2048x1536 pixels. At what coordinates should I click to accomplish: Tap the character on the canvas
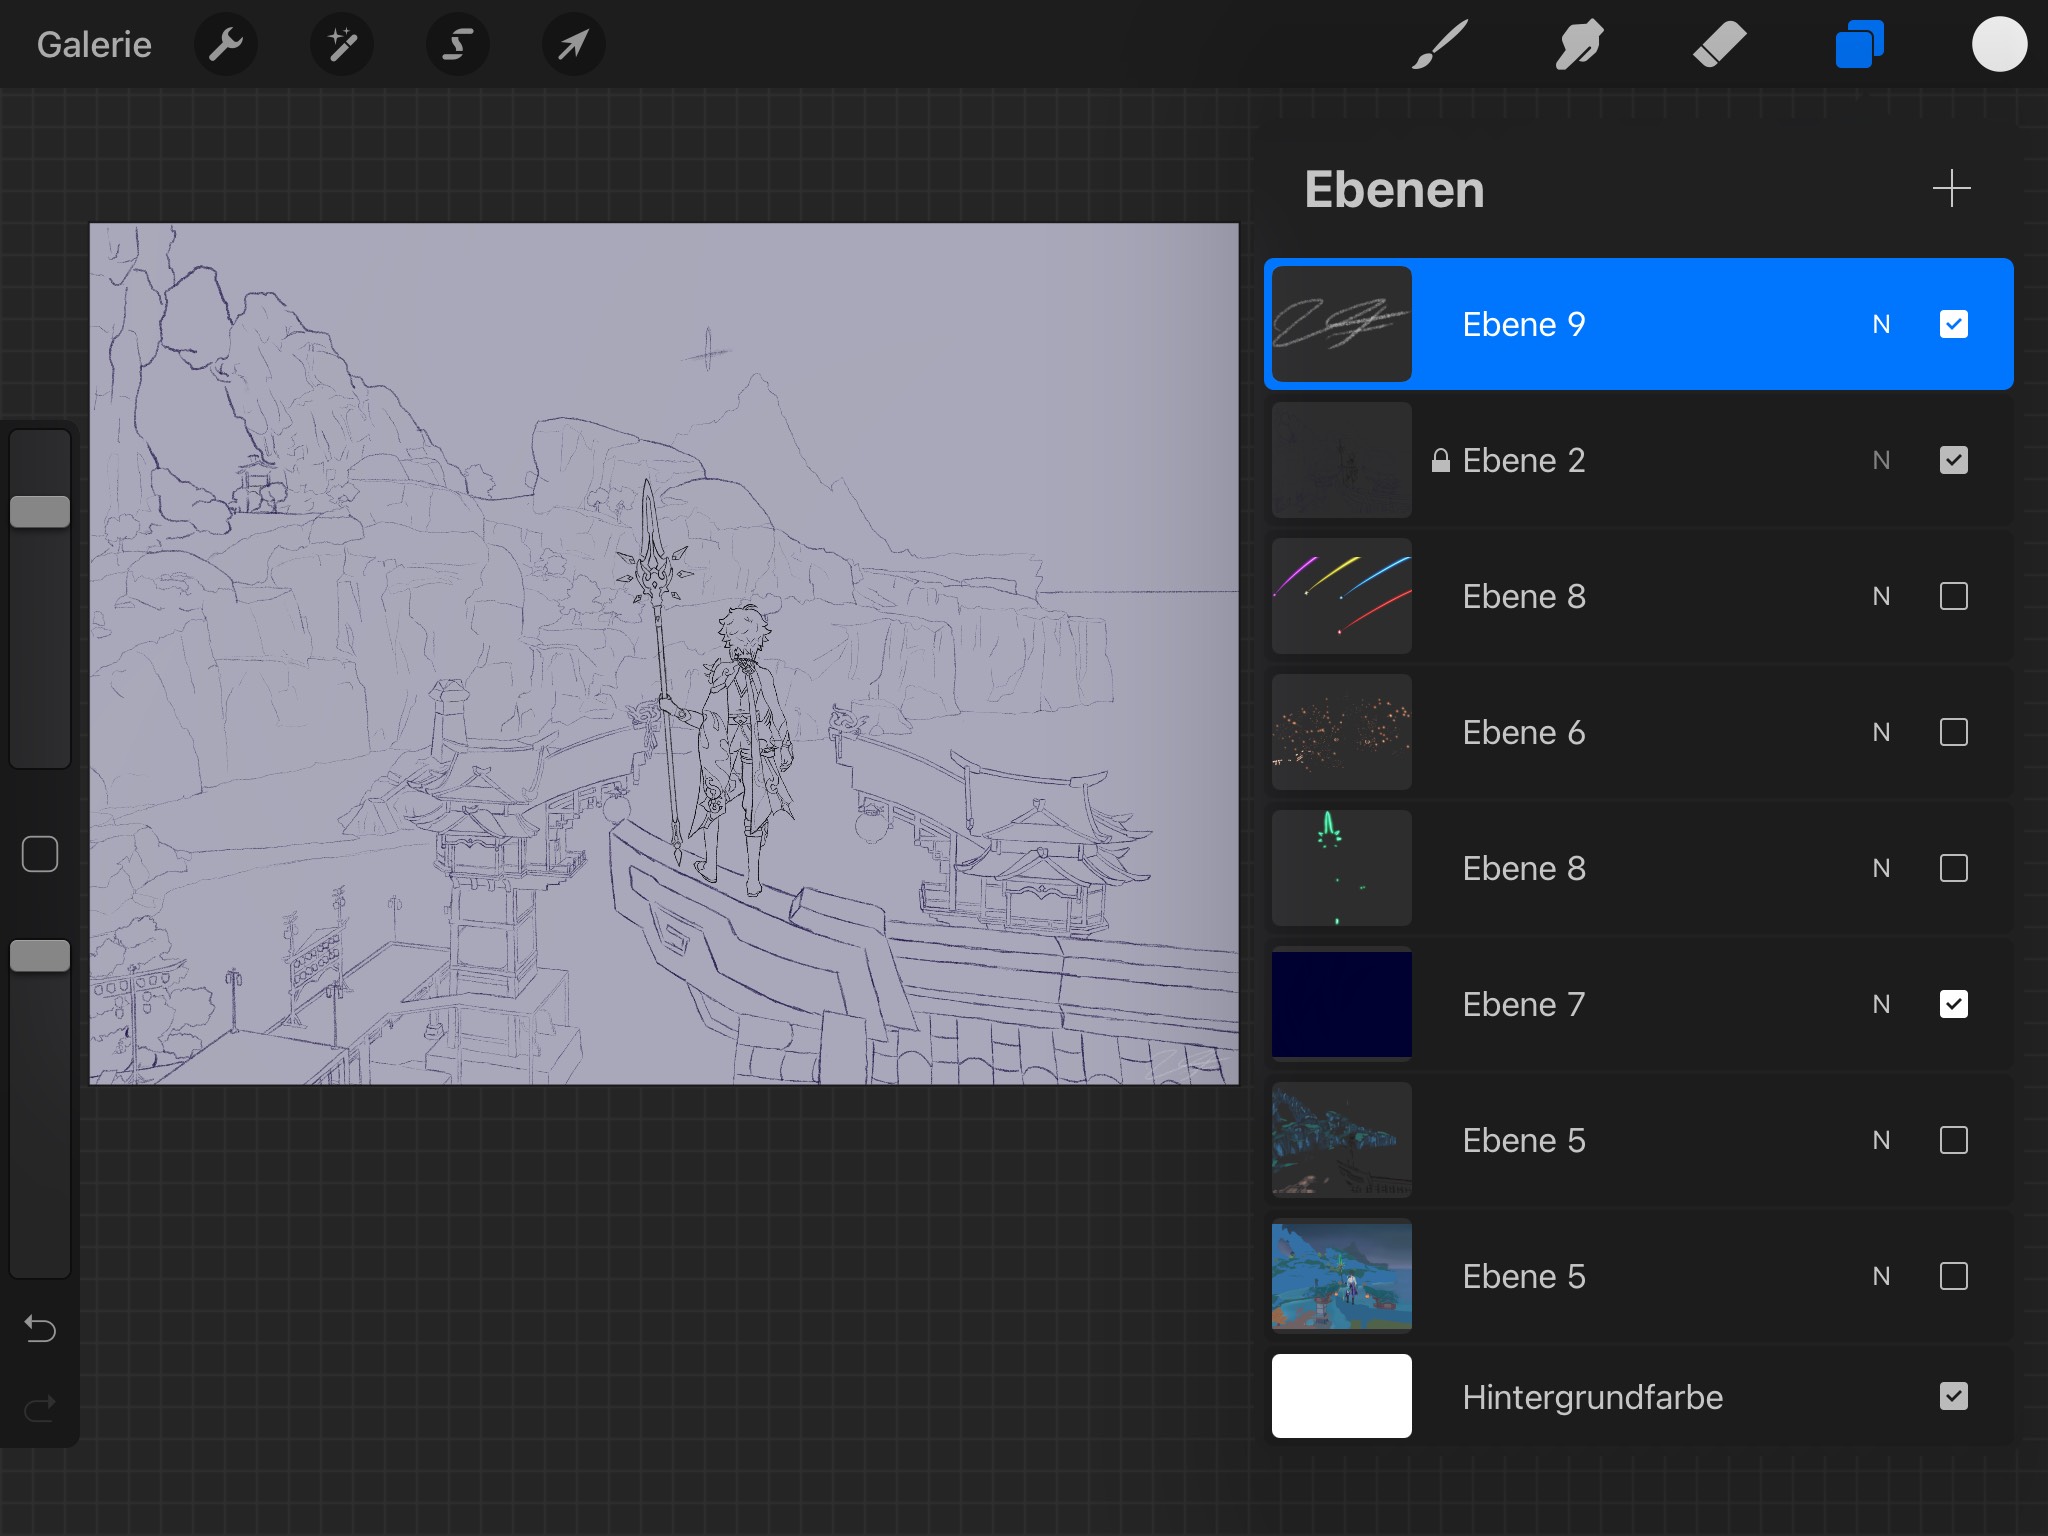point(743,750)
